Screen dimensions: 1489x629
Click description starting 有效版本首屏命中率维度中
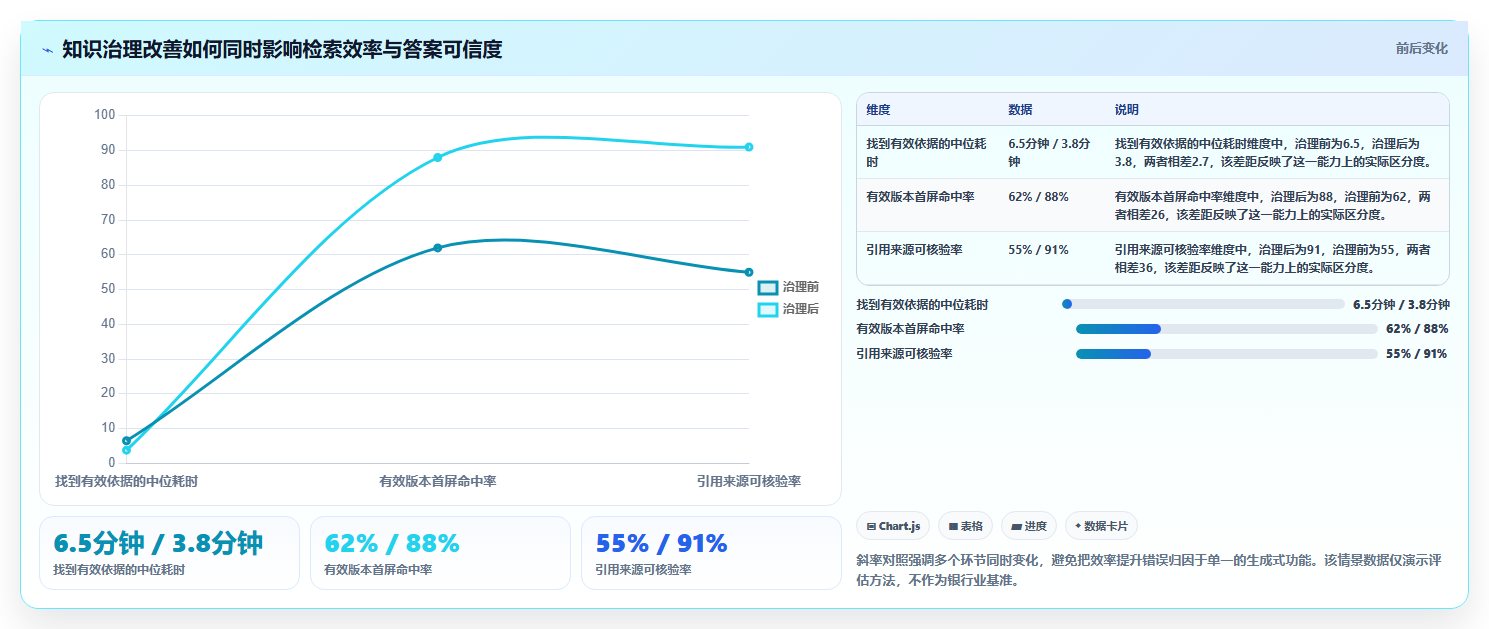pyautogui.click(x=1273, y=205)
